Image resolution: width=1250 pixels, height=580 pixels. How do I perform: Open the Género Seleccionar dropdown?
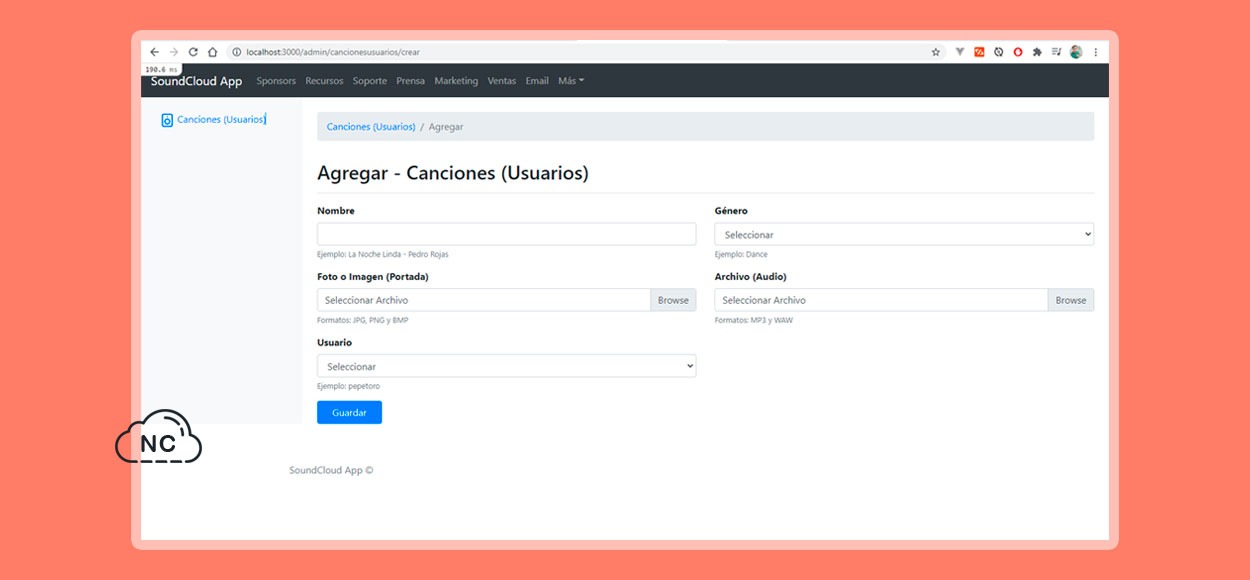904,234
